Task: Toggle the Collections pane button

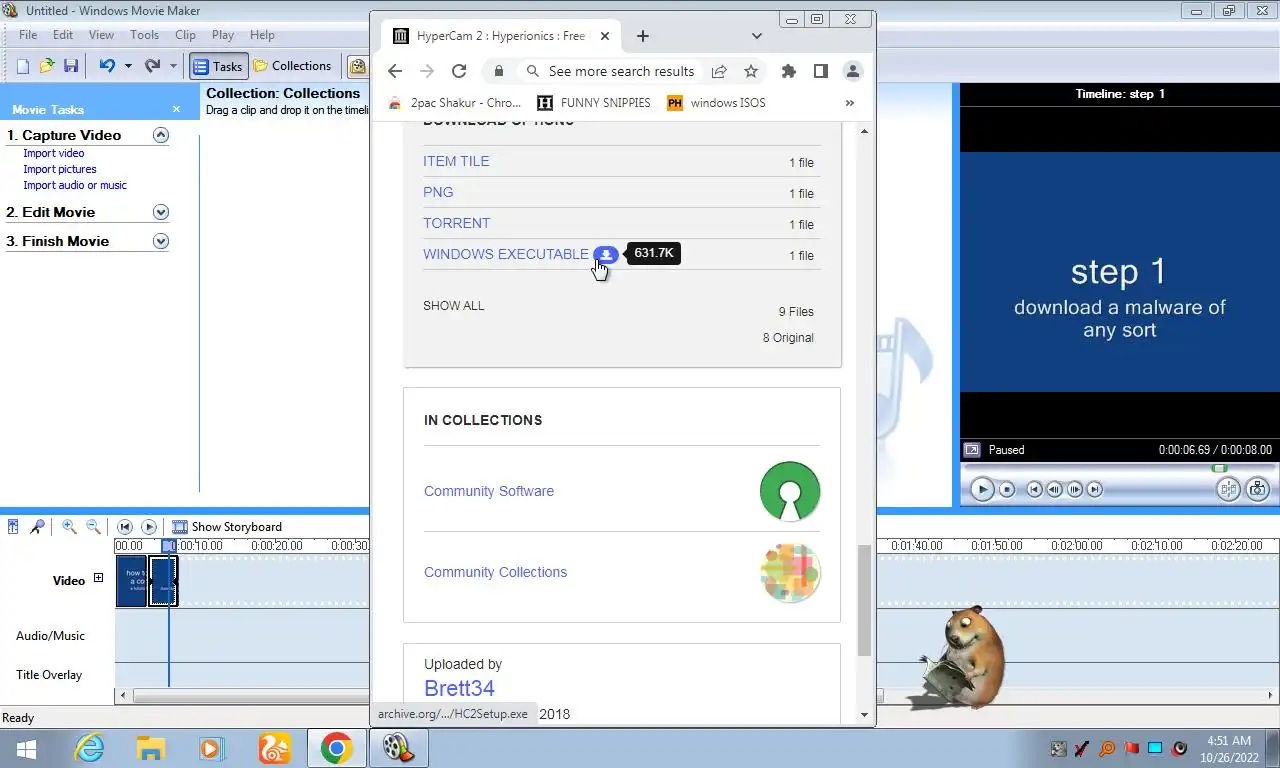Action: point(292,66)
